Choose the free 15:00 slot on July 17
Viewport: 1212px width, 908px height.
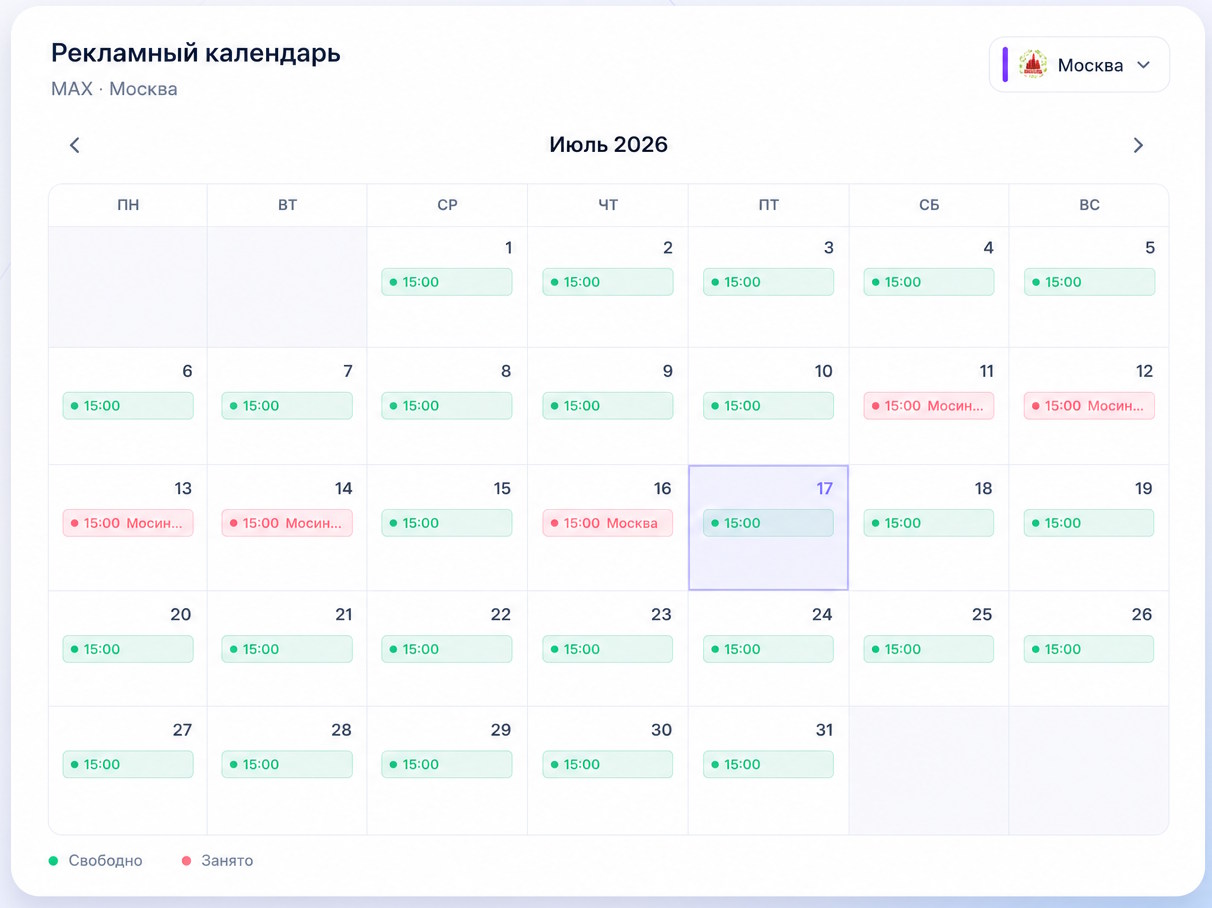tap(768, 523)
